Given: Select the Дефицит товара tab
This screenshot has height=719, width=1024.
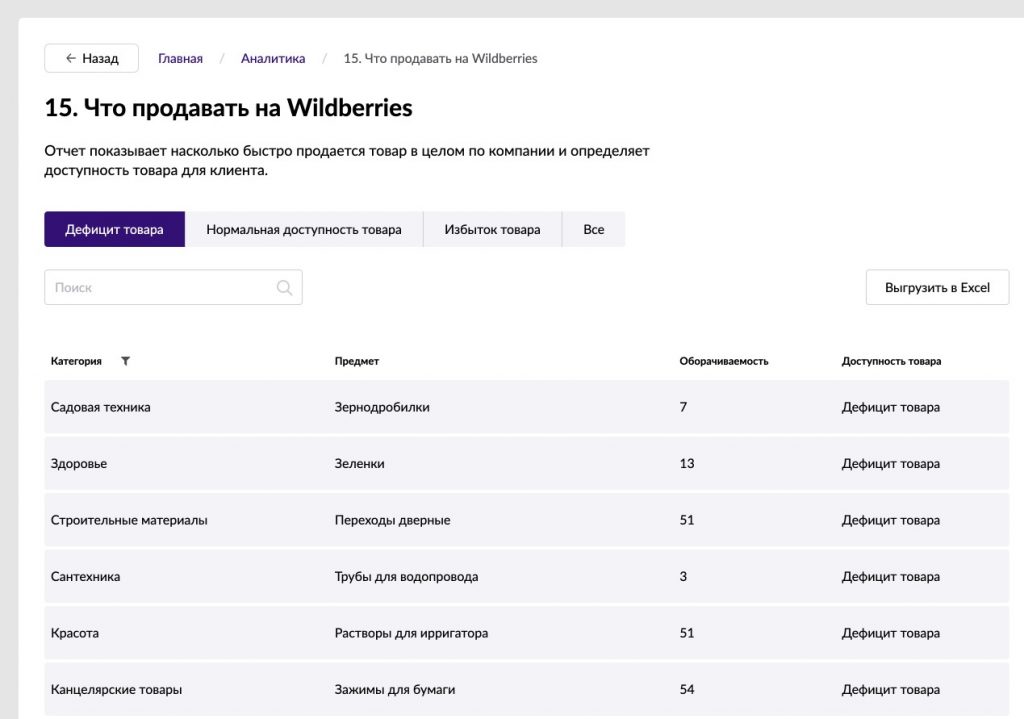Looking at the screenshot, I should click(114, 229).
